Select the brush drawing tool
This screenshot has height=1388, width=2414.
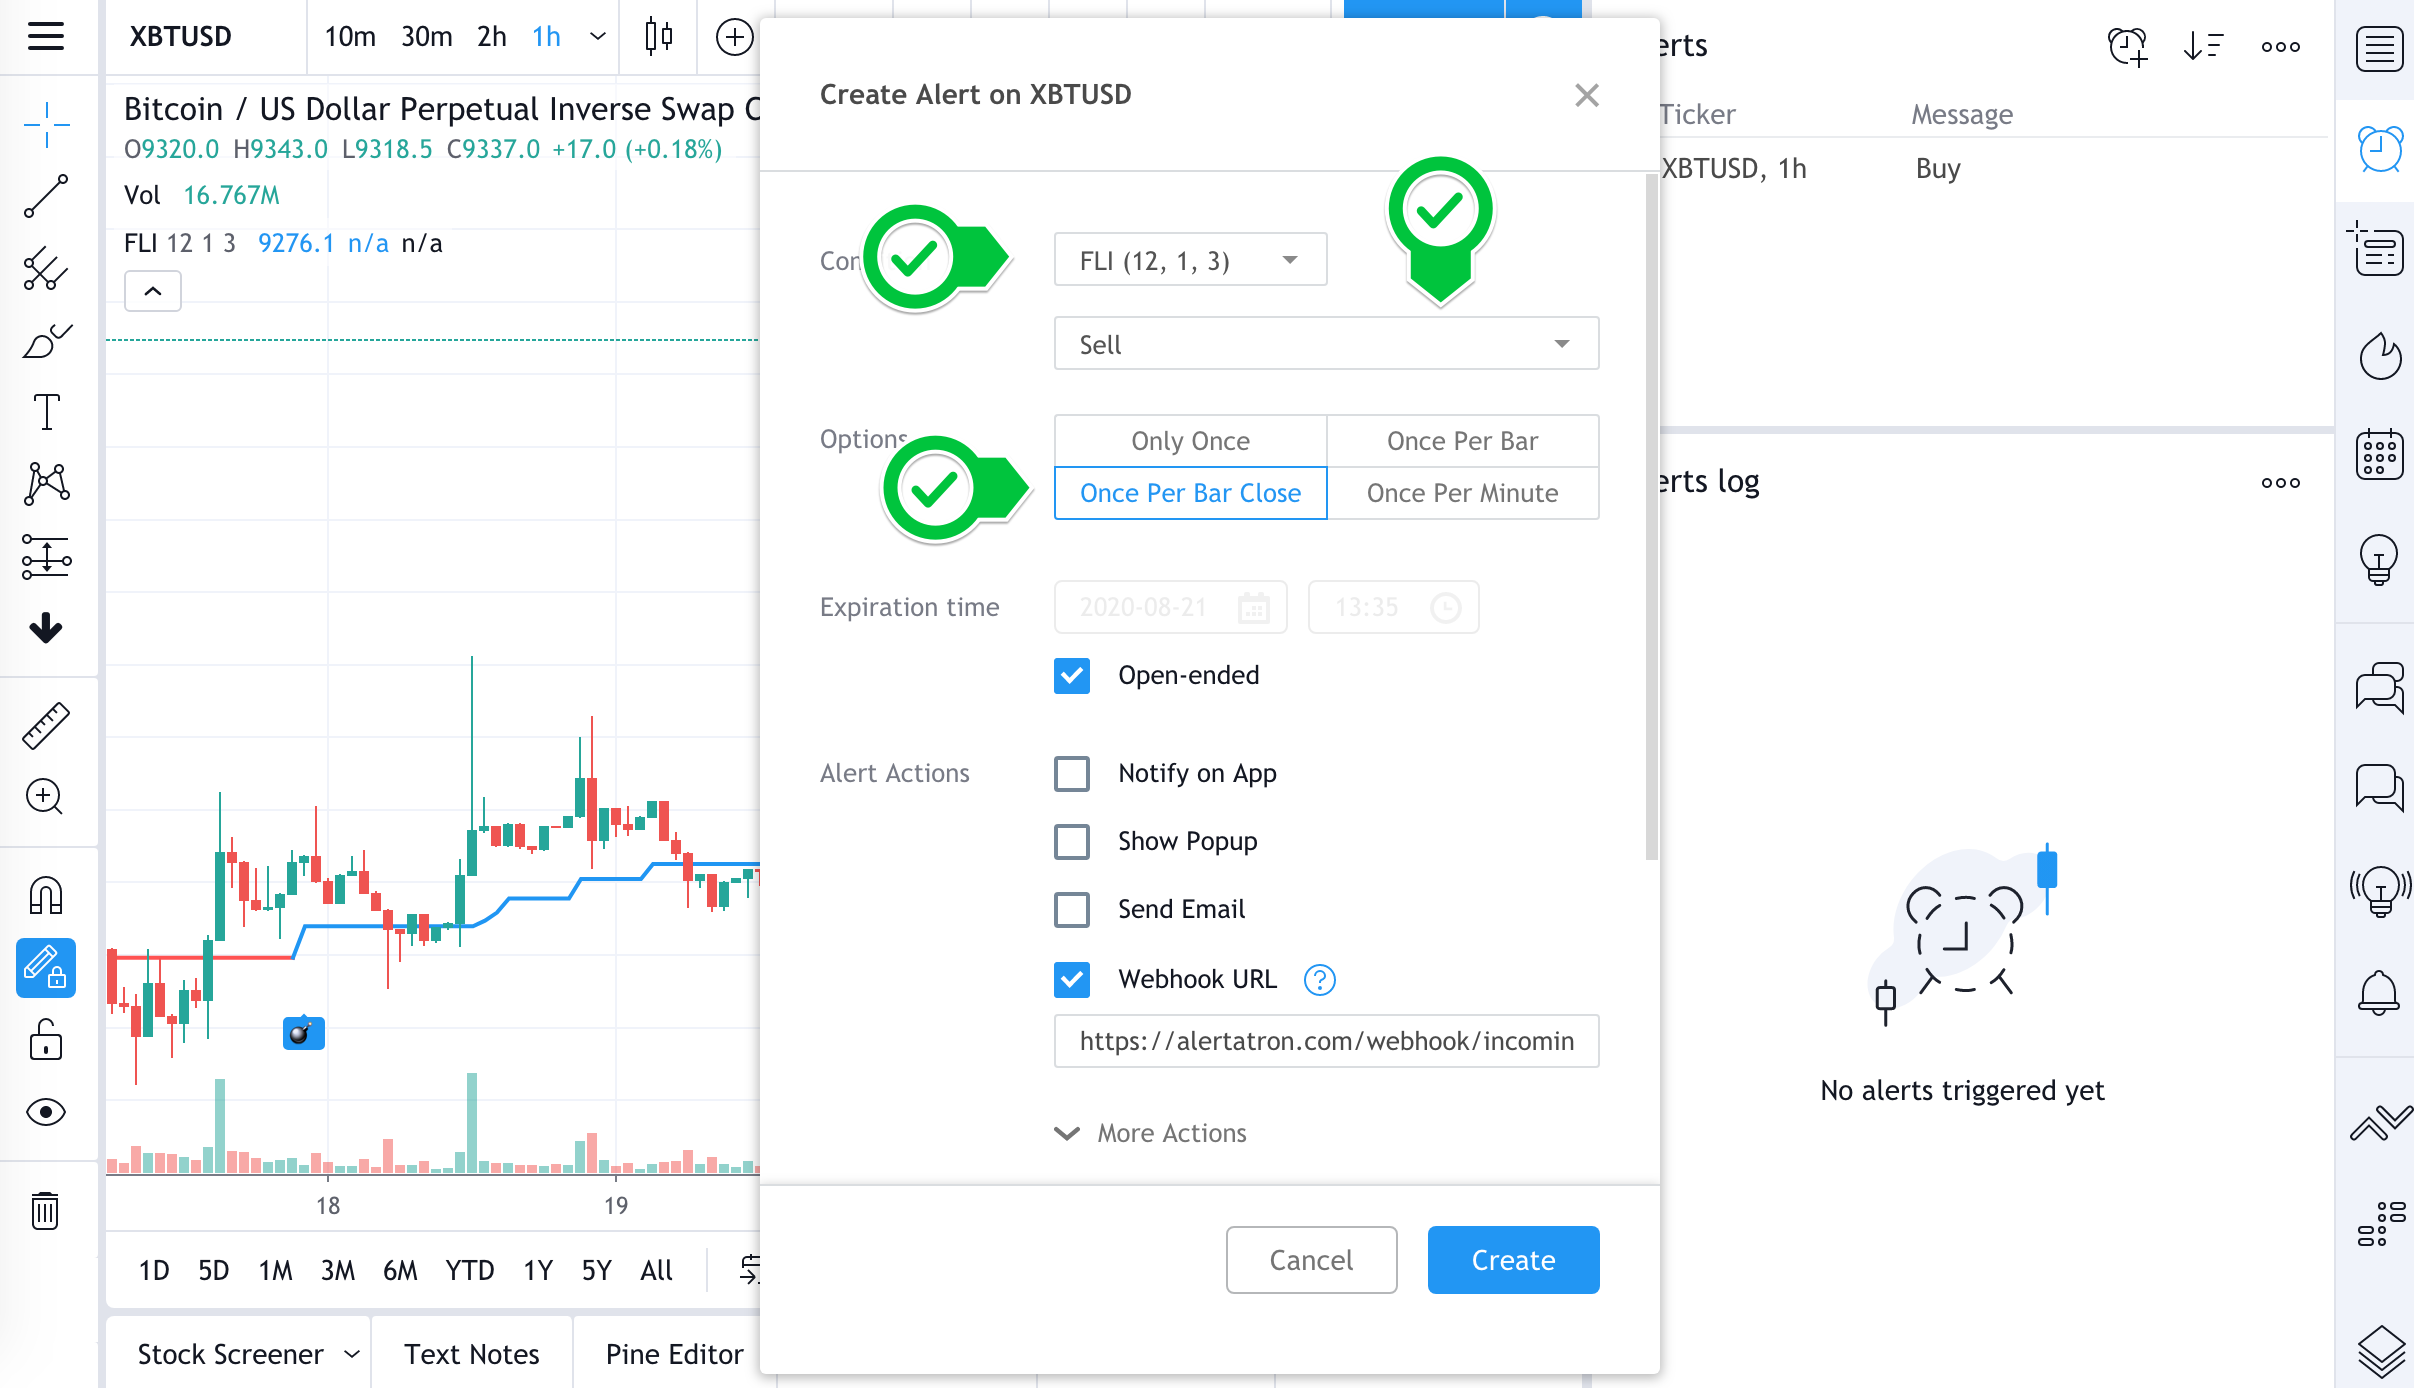45,342
